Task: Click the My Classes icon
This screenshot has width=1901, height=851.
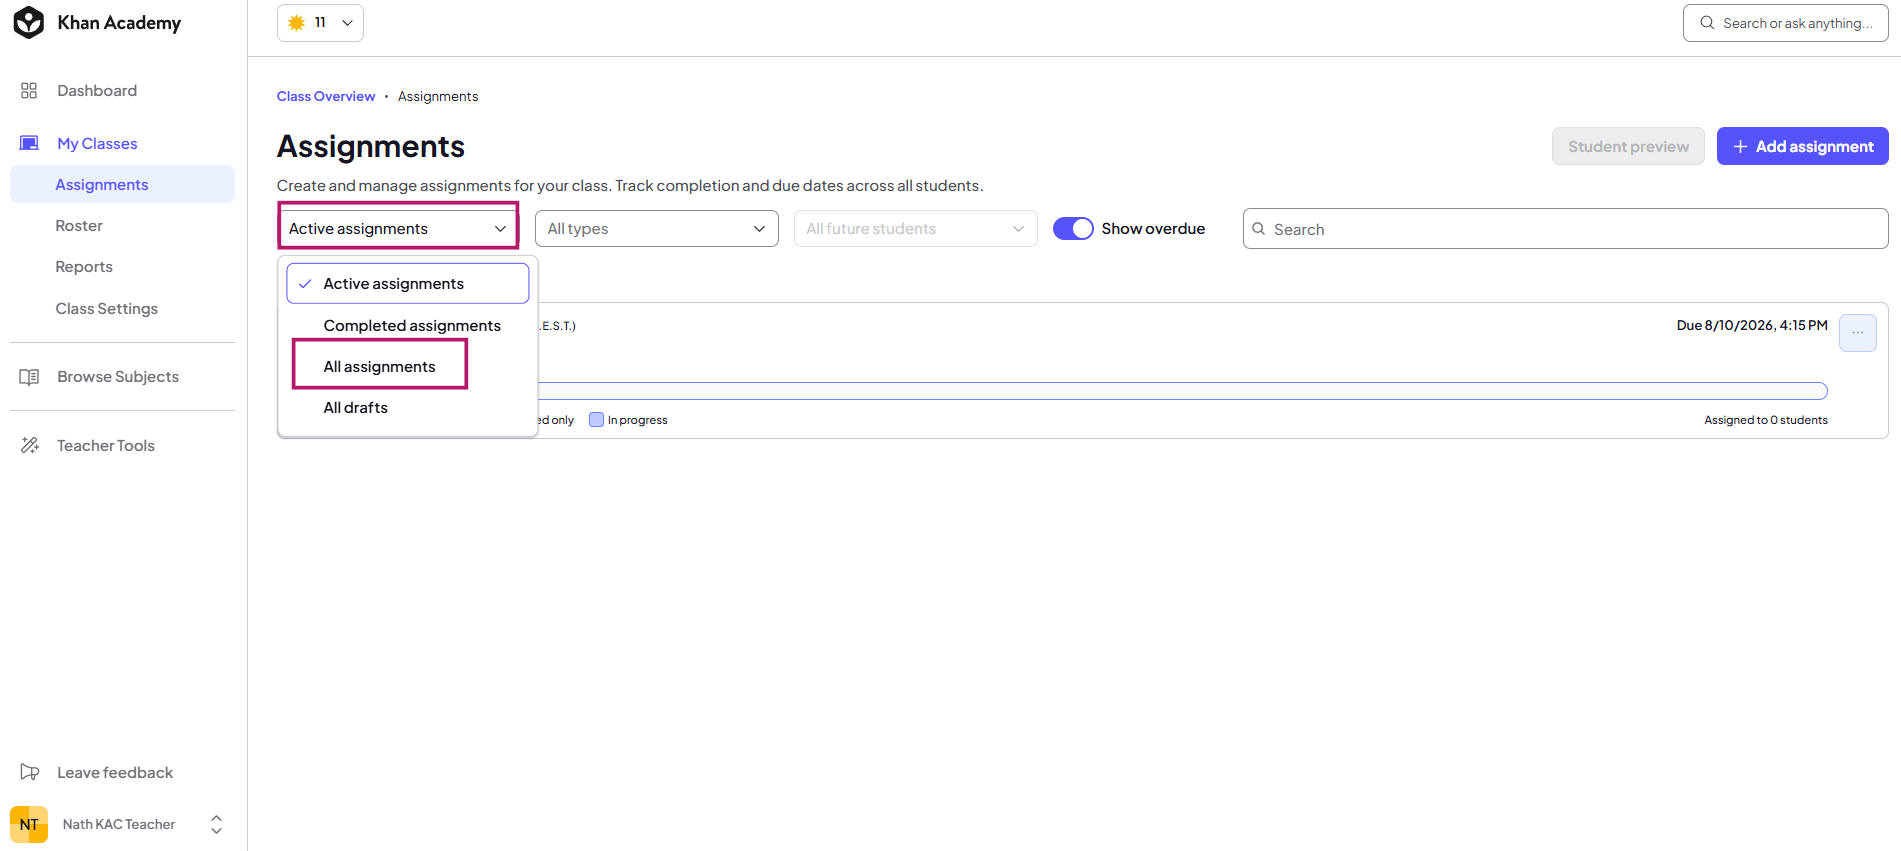Action: [29, 144]
